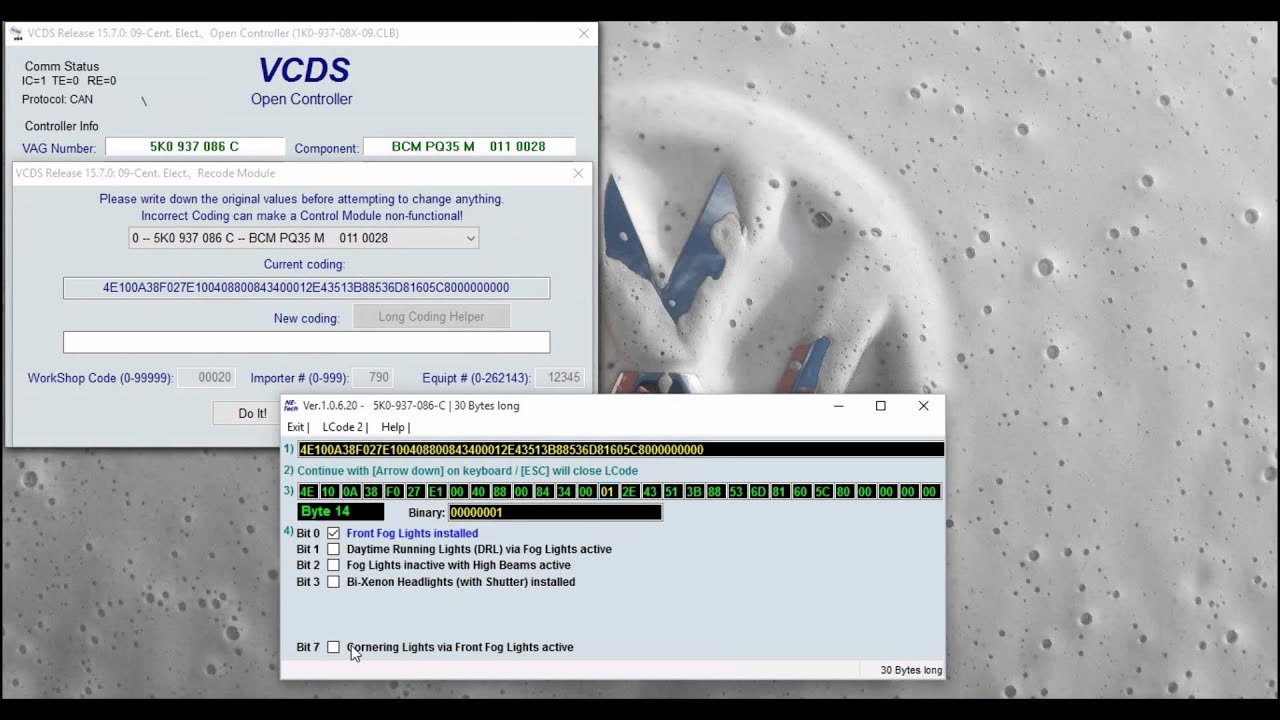Click the 'Continue with [Arrow down]' hint text
The image size is (1280, 720).
click(x=467, y=471)
